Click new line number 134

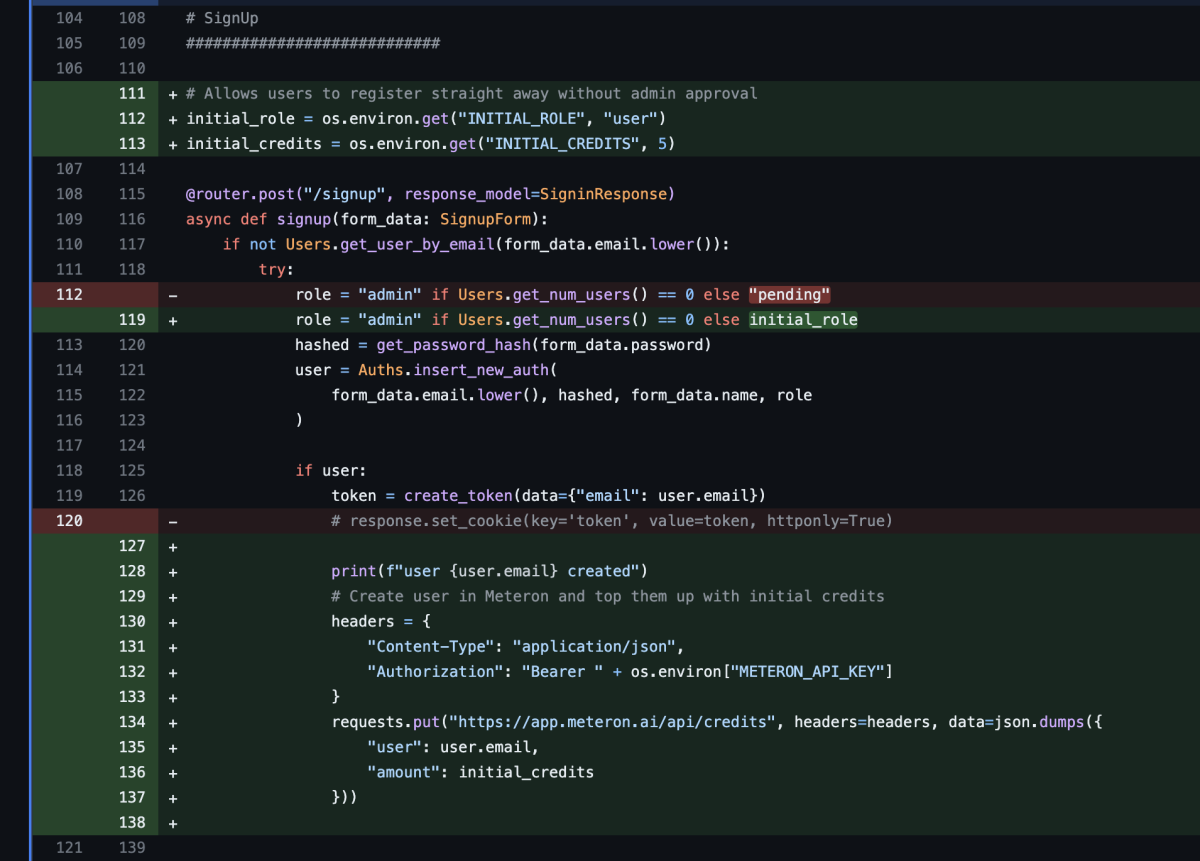coord(131,722)
